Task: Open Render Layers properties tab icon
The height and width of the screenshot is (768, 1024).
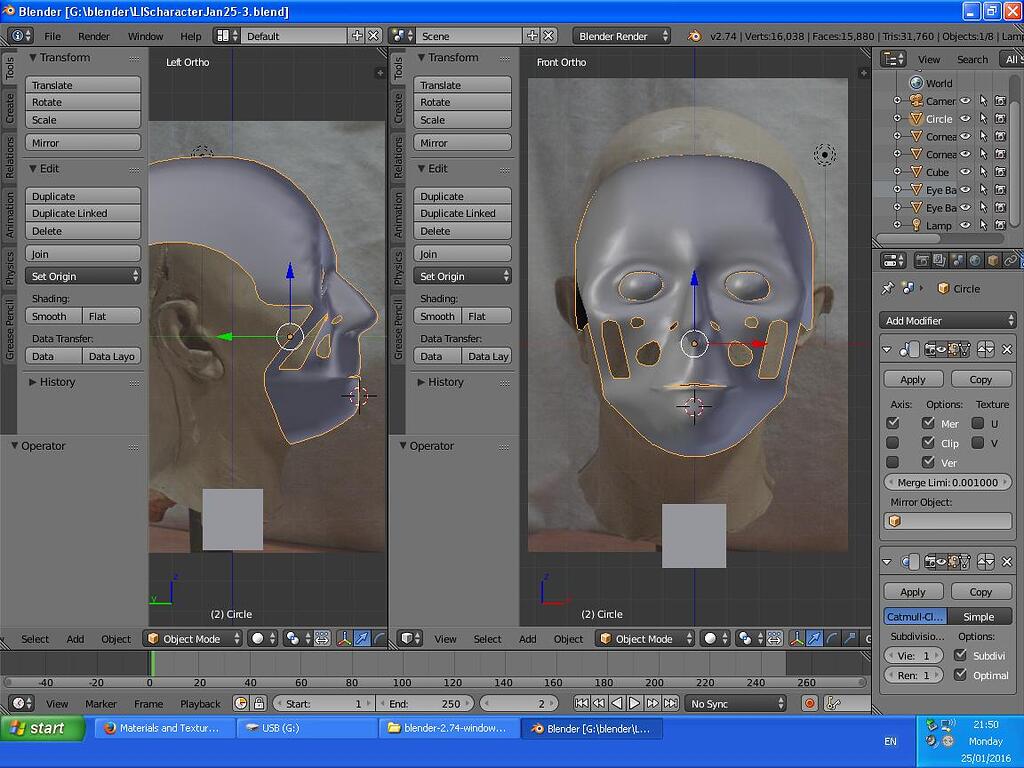Action: point(940,261)
